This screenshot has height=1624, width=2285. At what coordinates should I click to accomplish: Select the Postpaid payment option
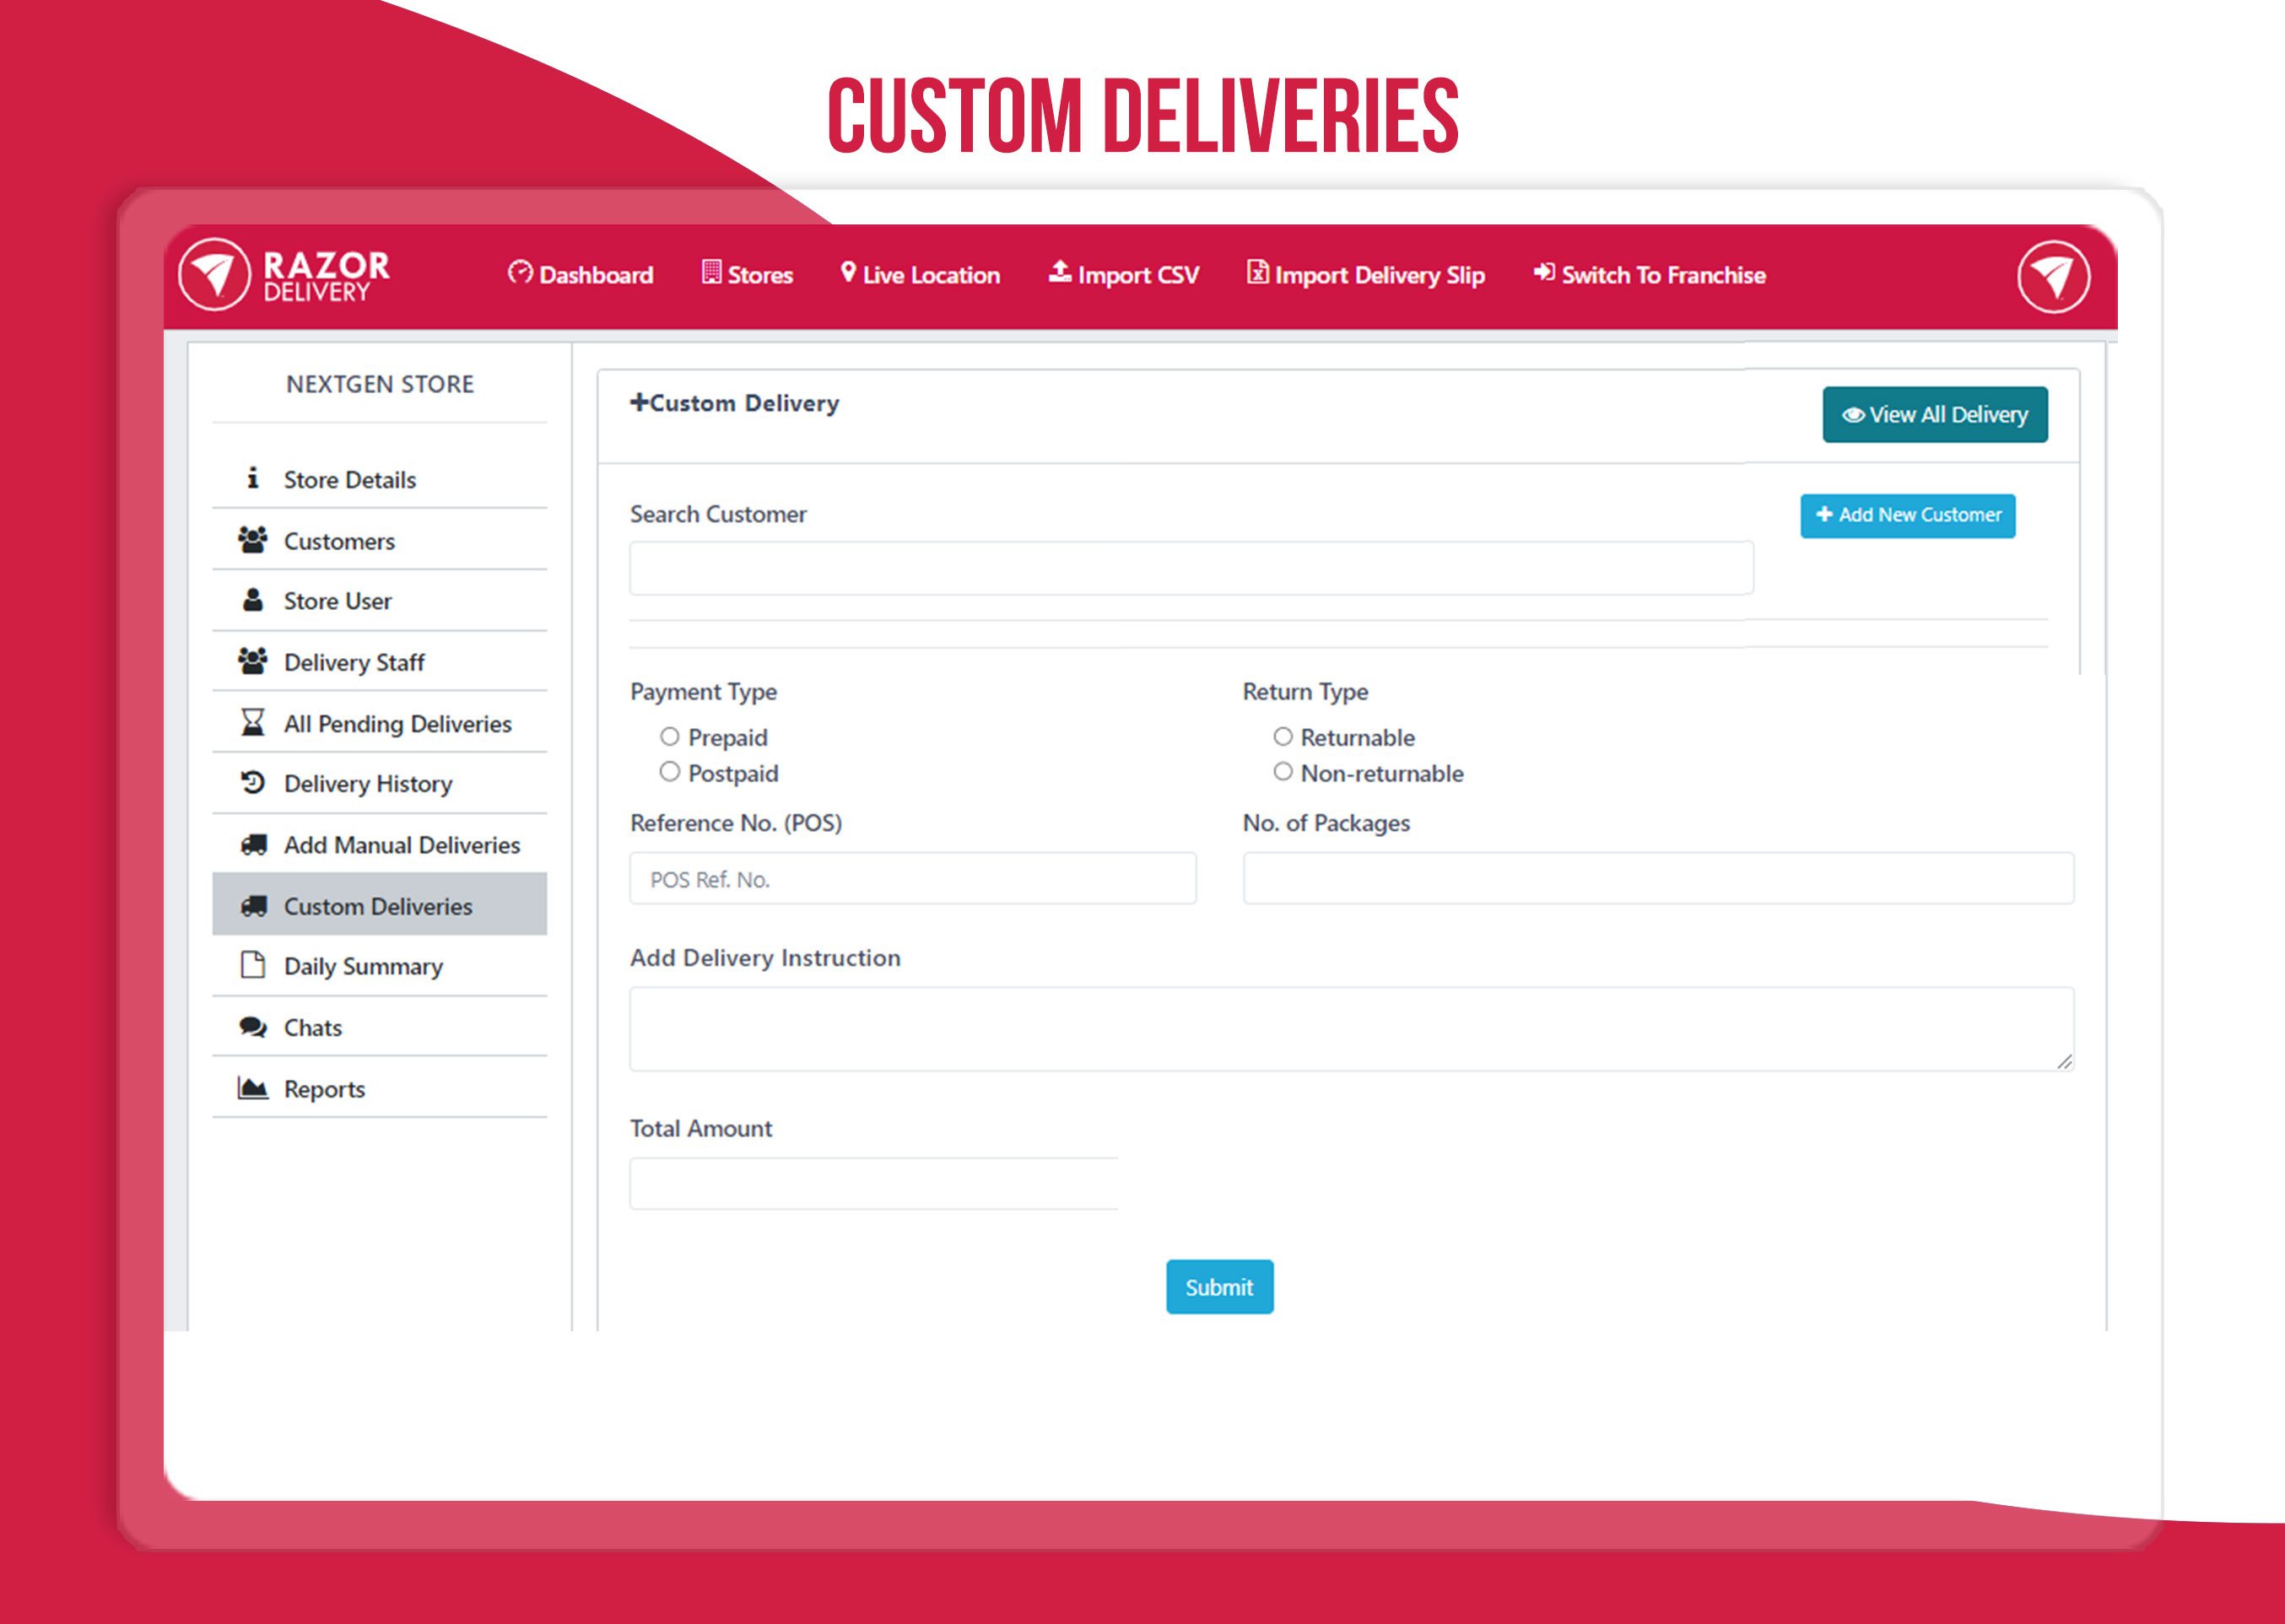click(x=670, y=772)
